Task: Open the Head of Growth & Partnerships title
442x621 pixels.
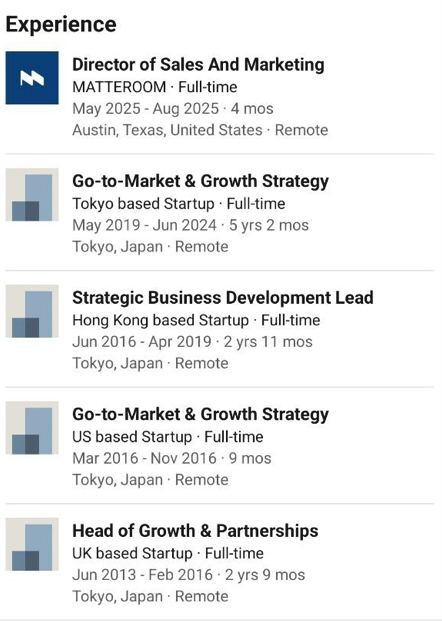Action: 195,531
